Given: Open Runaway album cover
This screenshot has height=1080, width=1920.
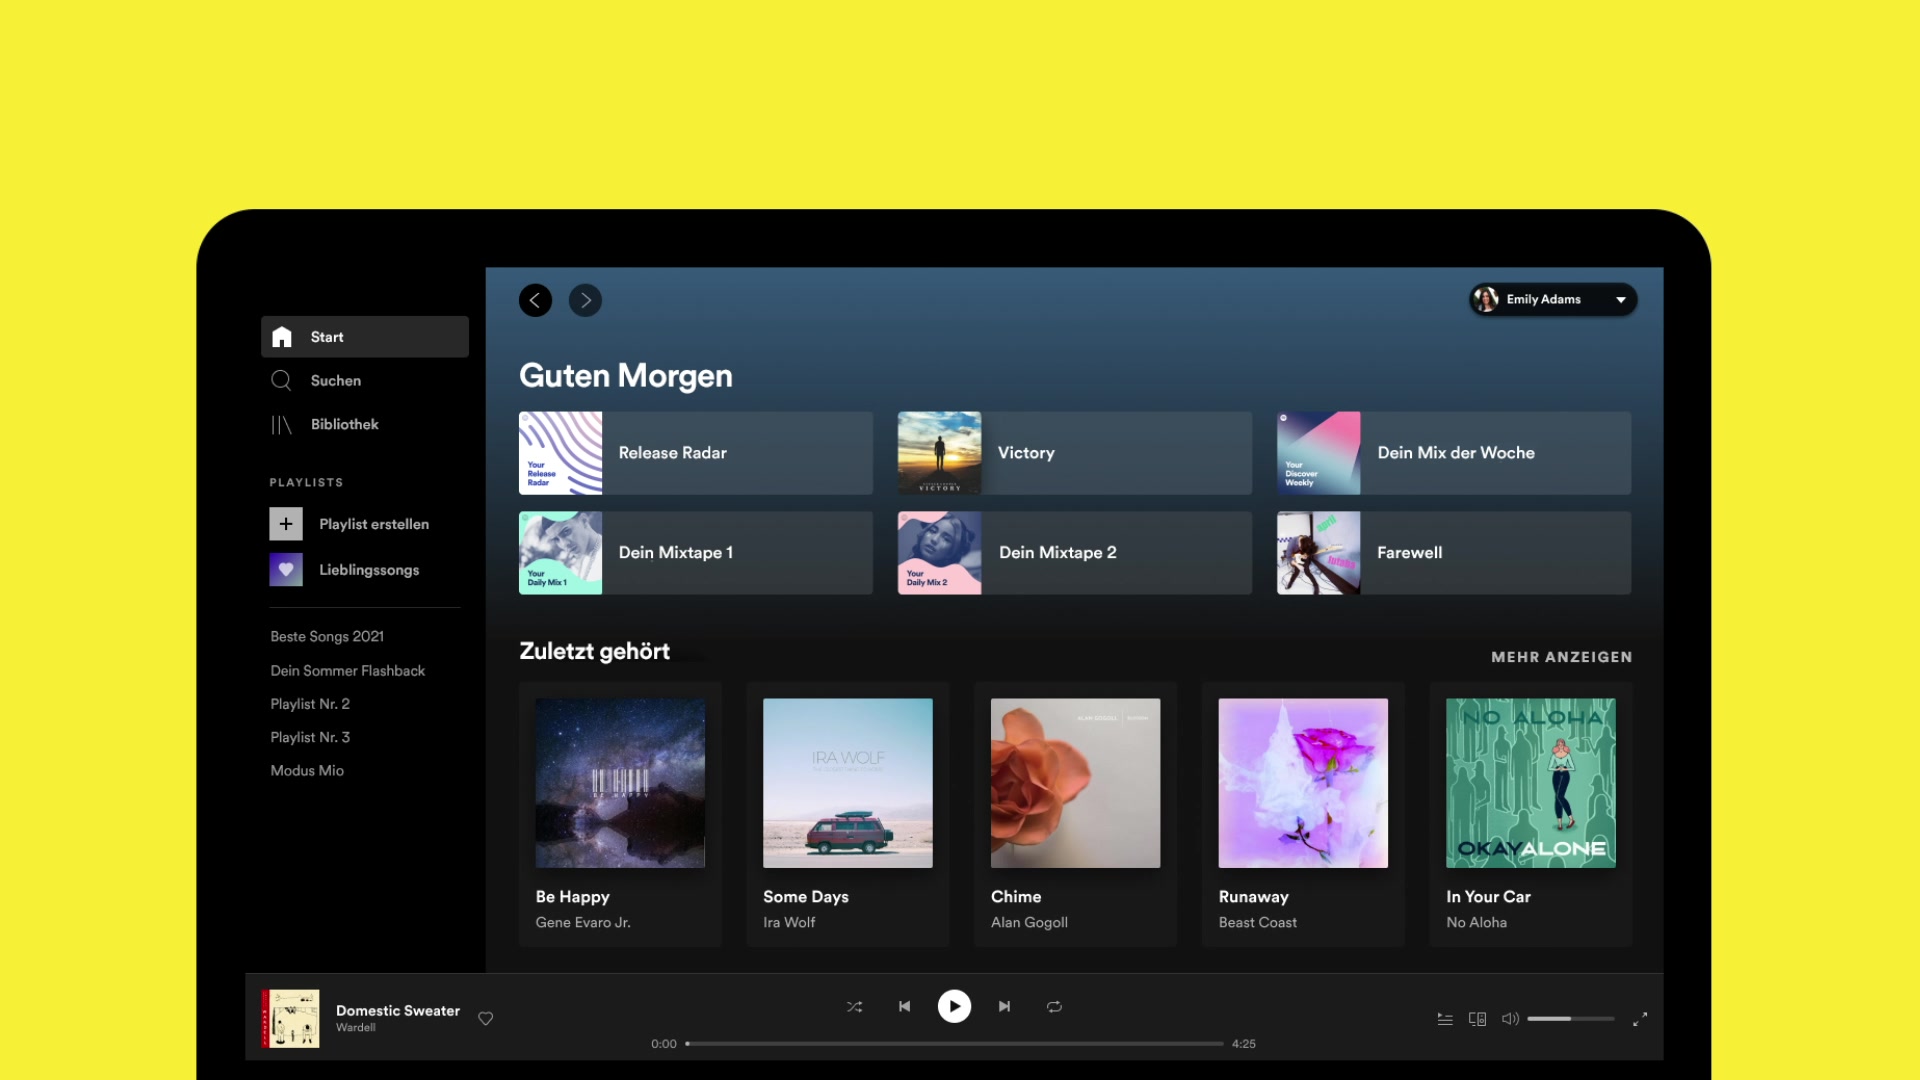Looking at the screenshot, I should click(x=1303, y=783).
